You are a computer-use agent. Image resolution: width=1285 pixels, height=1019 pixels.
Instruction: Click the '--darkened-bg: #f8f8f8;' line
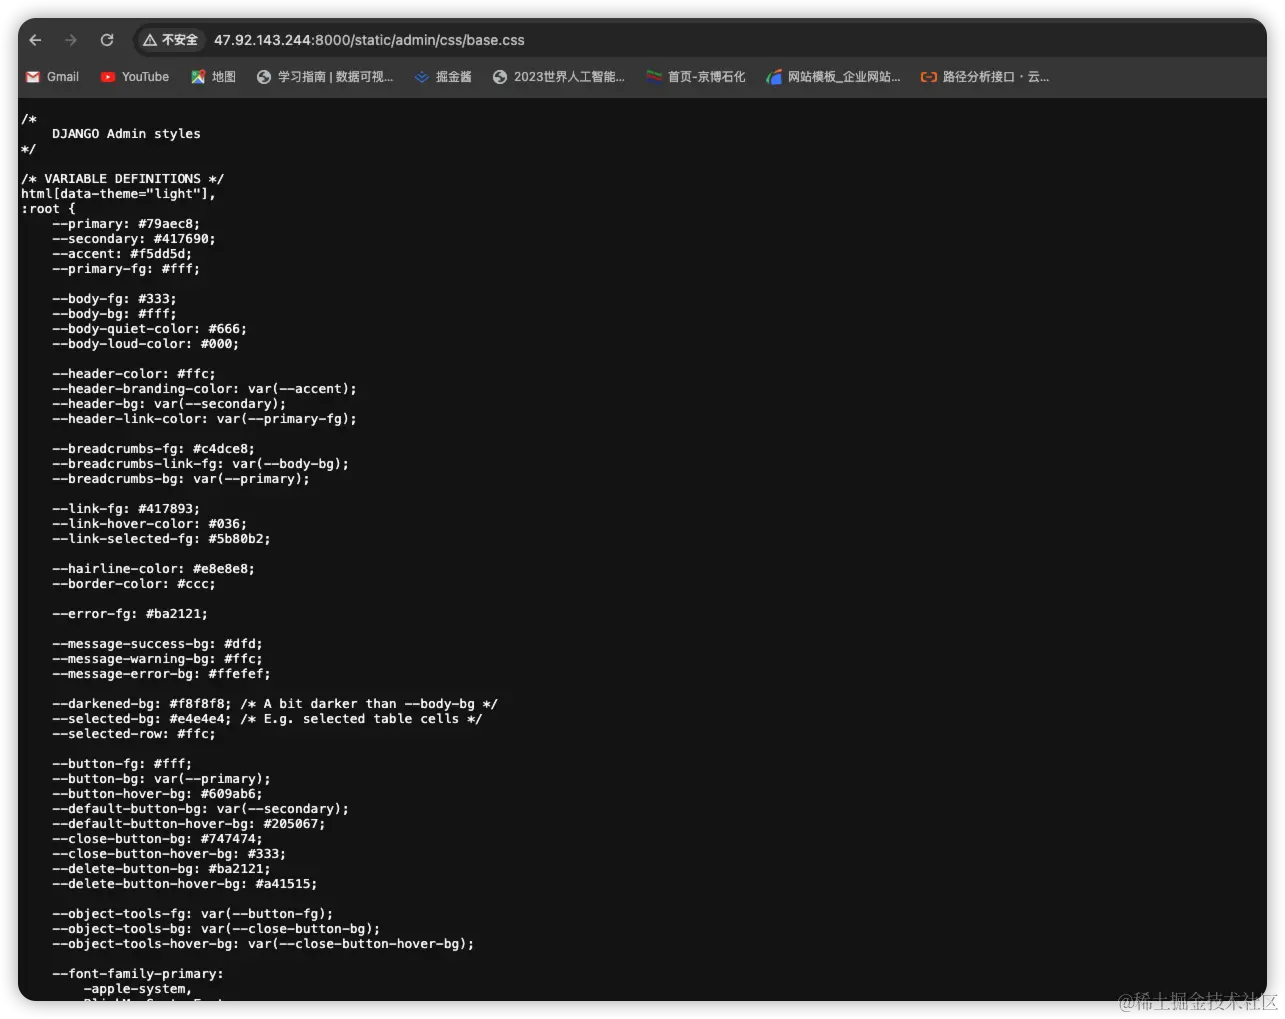[275, 704]
